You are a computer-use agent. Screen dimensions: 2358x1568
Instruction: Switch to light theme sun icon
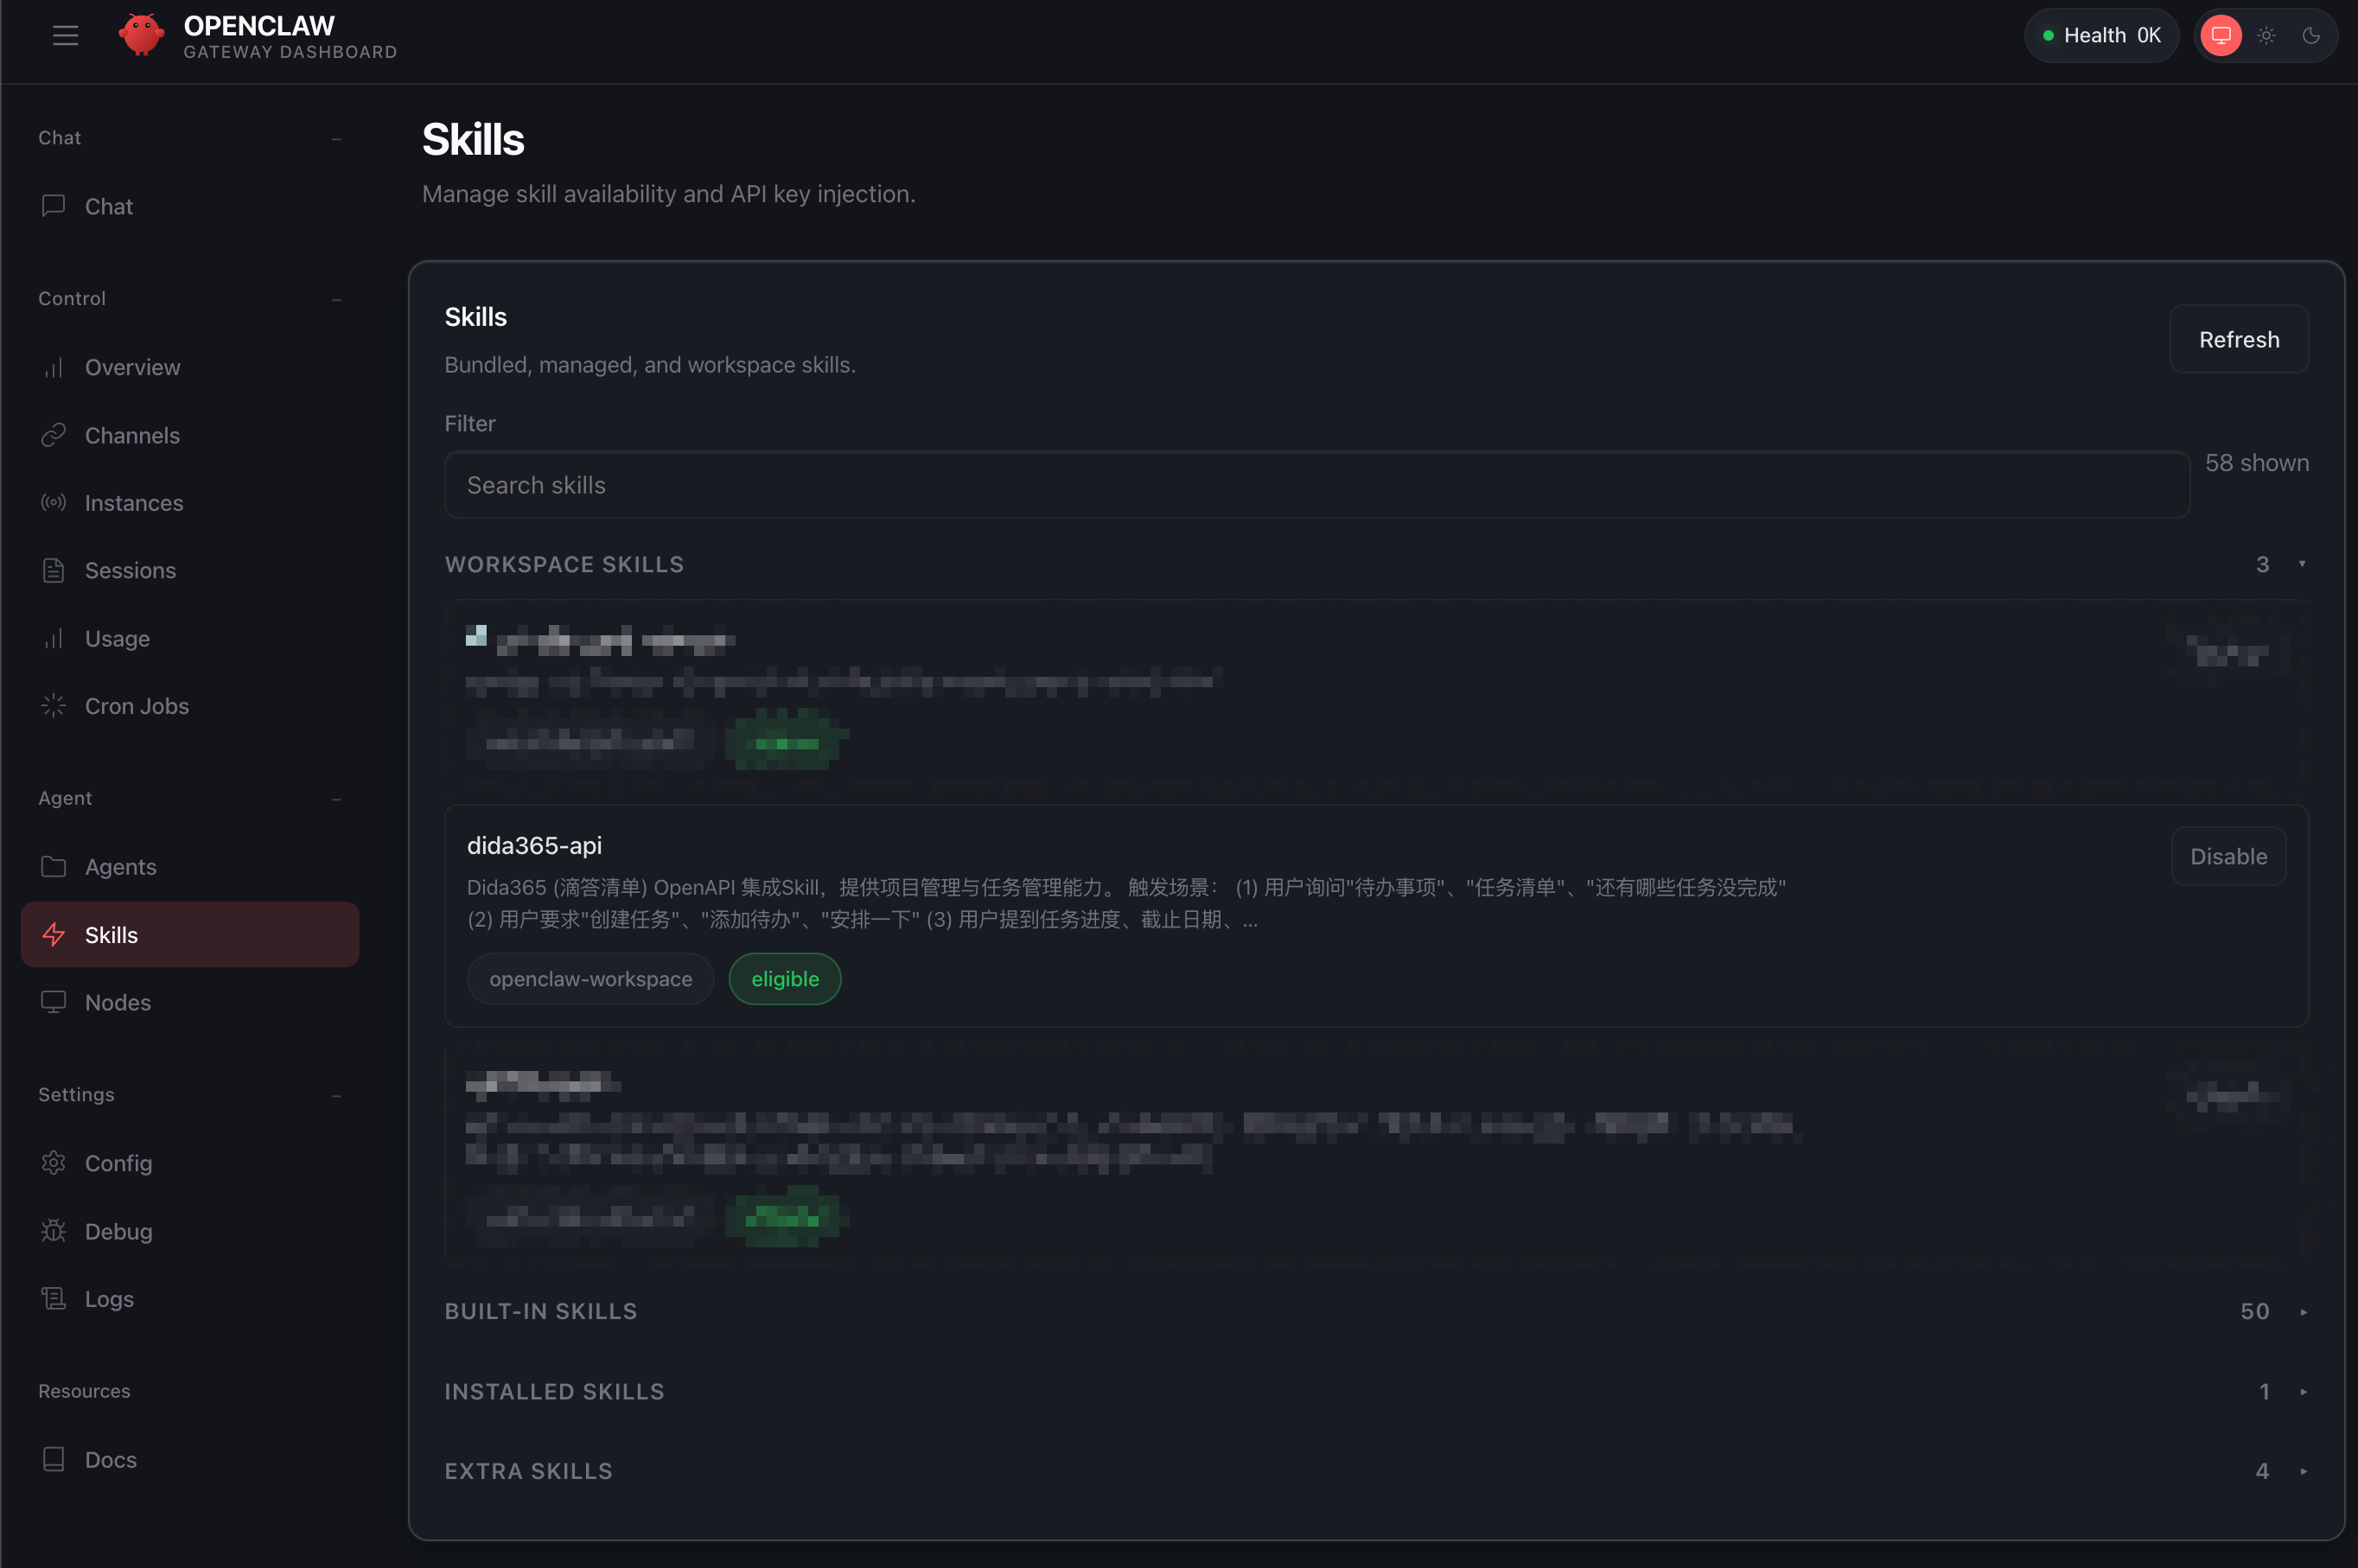[x=2266, y=36]
